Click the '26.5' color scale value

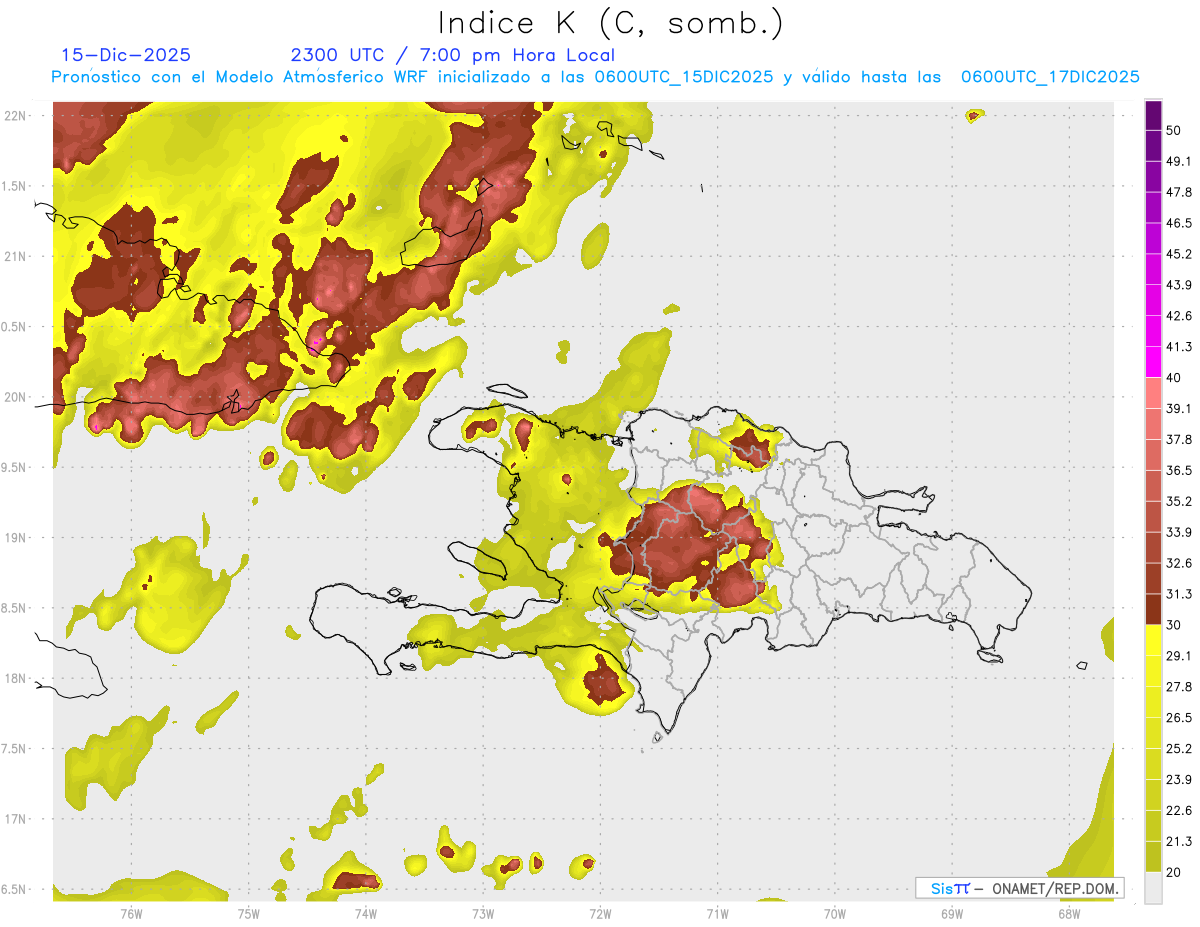point(1180,718)
